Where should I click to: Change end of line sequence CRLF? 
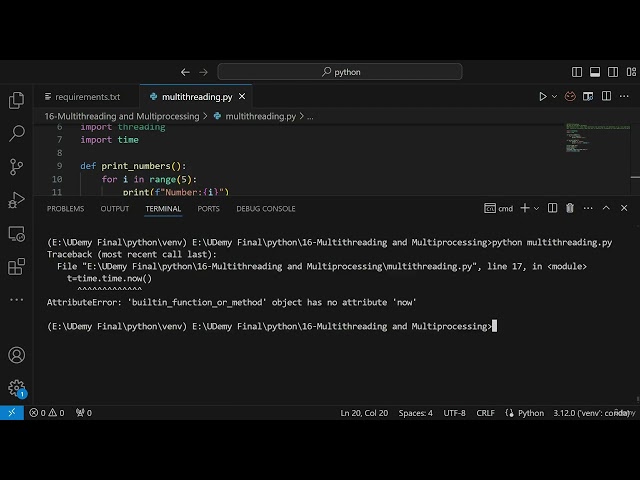tap(485, 413)
